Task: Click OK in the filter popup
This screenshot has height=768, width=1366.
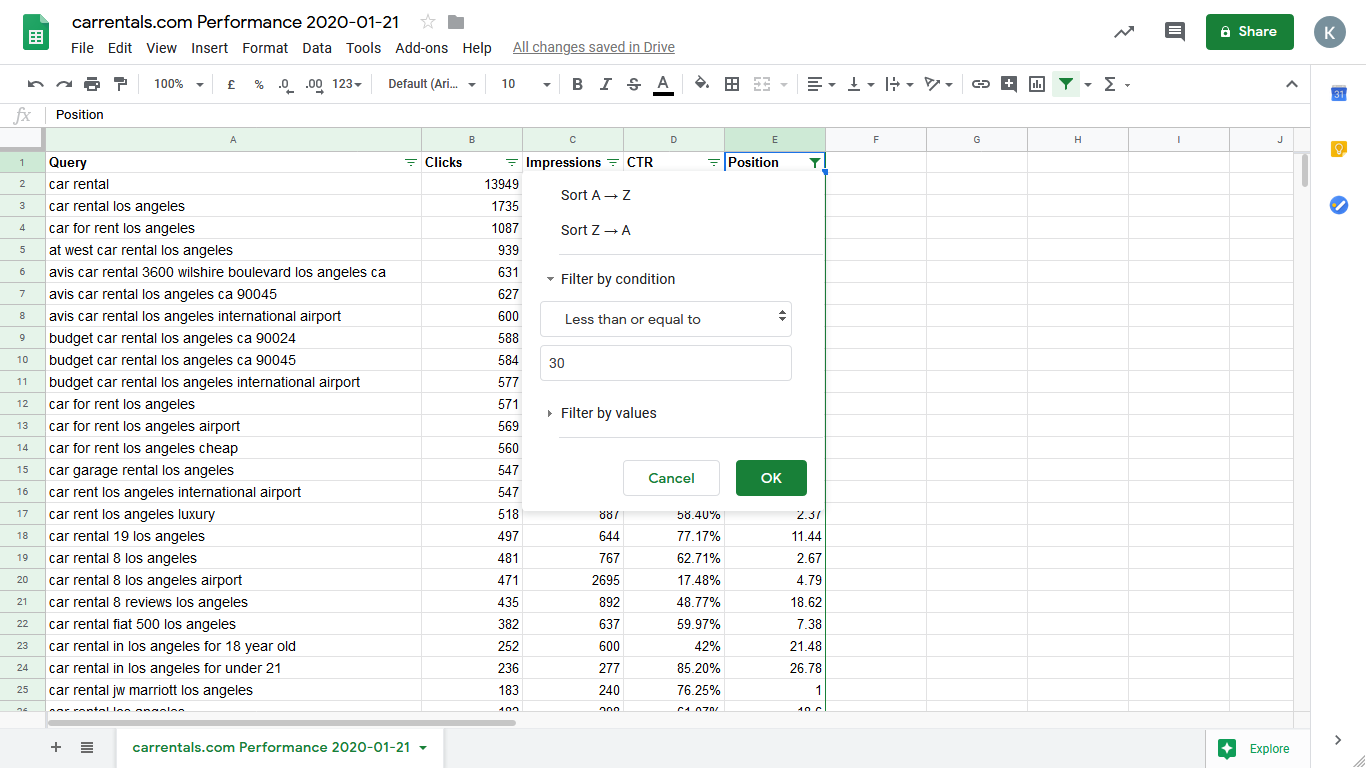Action: 771,478
